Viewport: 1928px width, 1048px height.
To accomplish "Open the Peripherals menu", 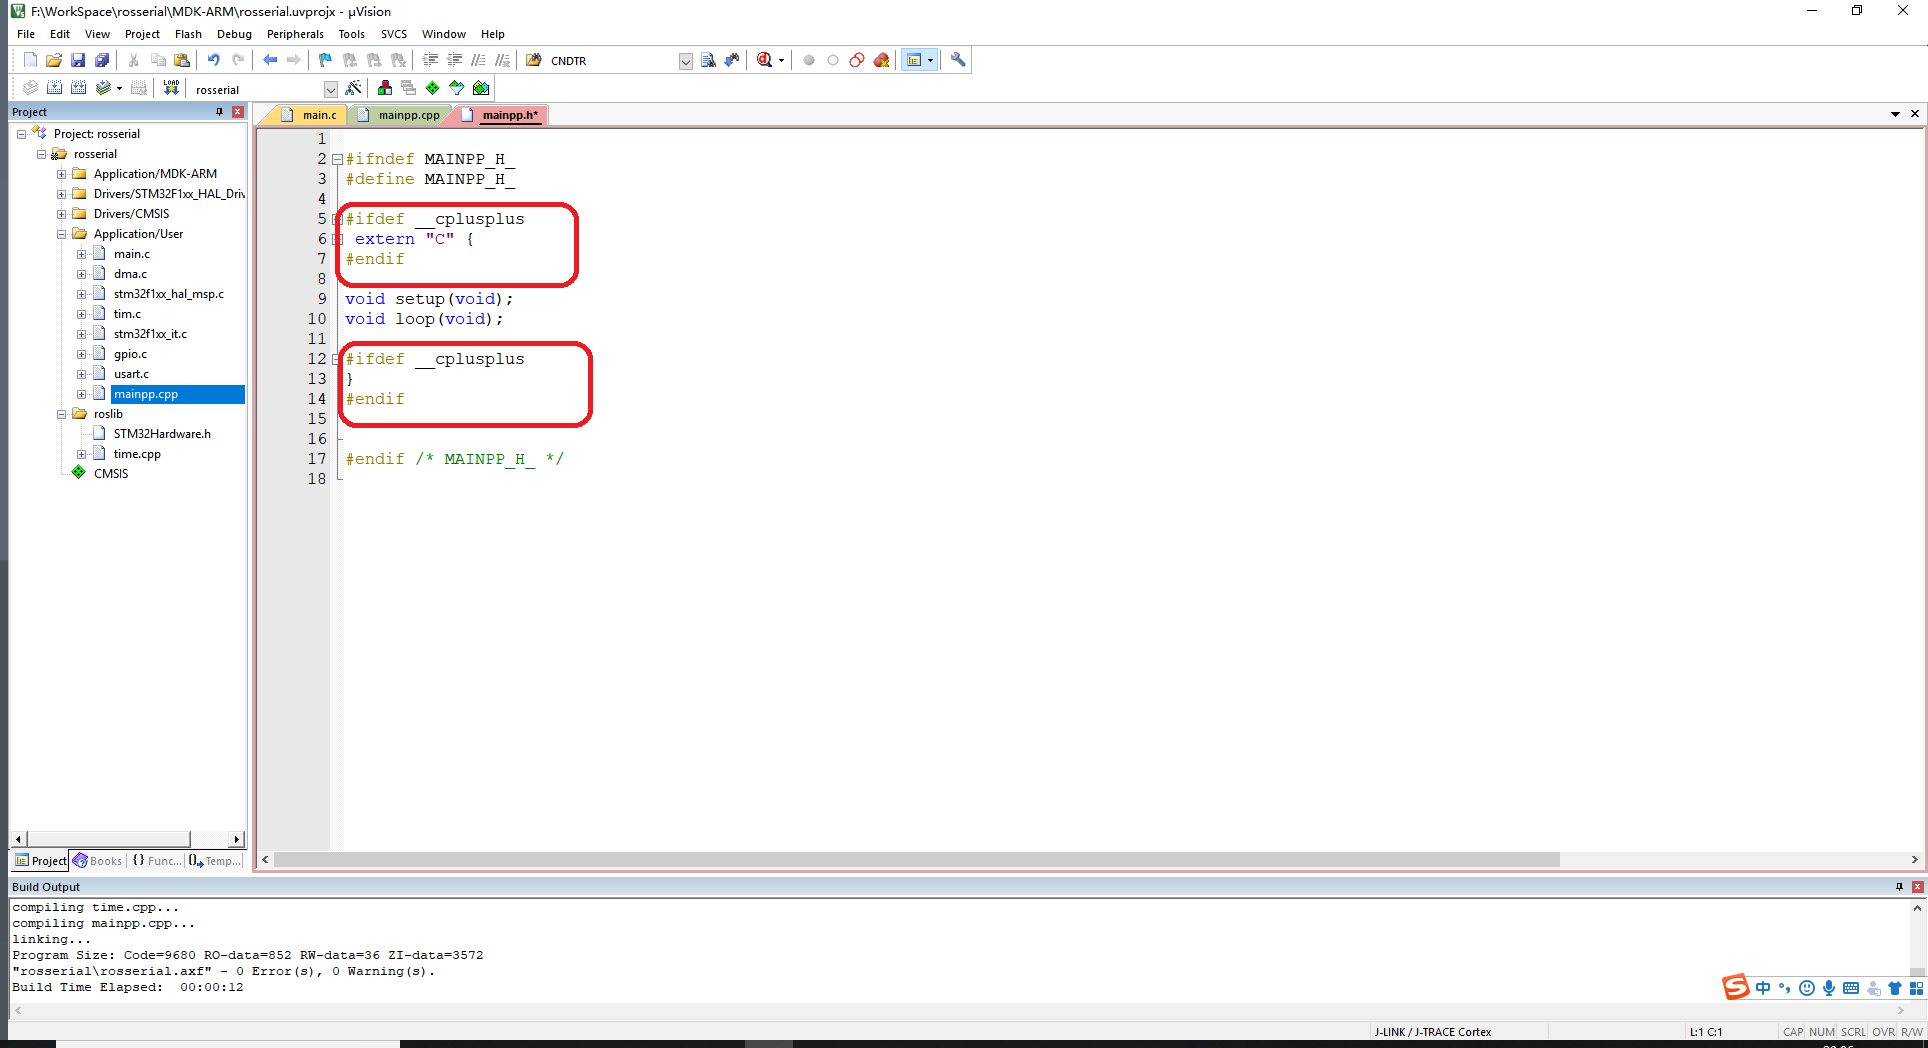I will pos(295,34).
